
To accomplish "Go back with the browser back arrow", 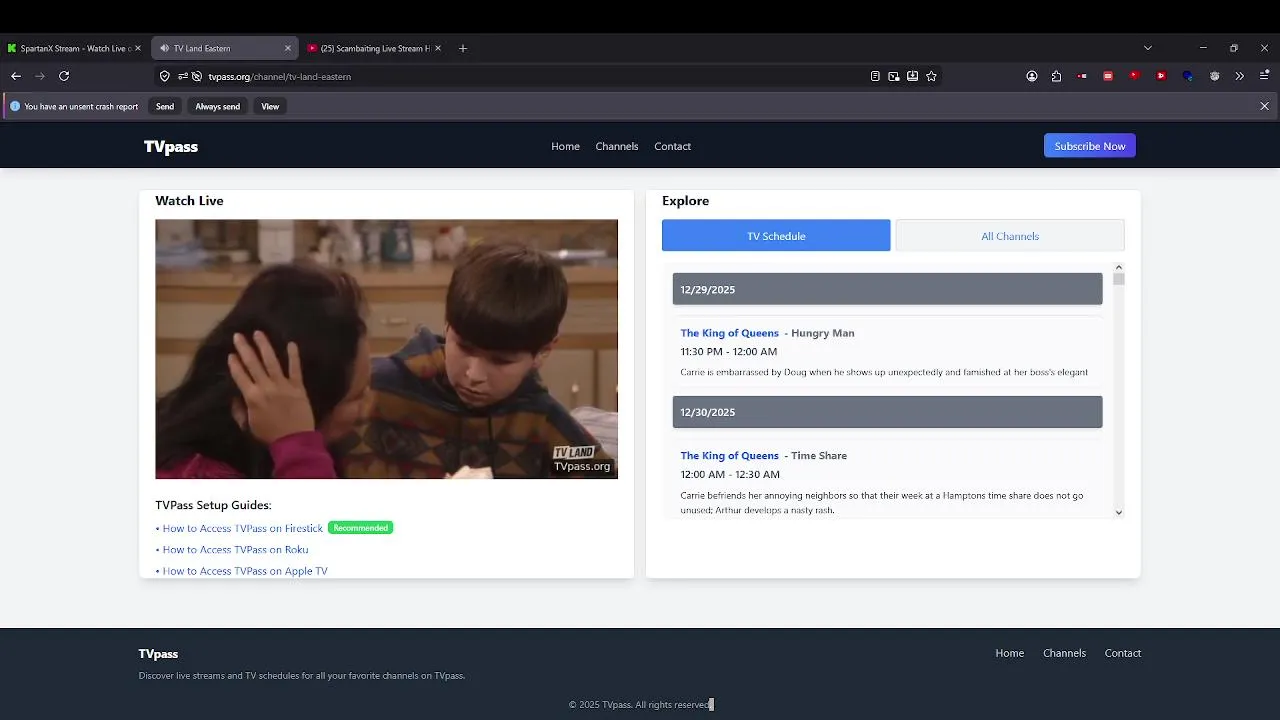I will pos(16,76).
